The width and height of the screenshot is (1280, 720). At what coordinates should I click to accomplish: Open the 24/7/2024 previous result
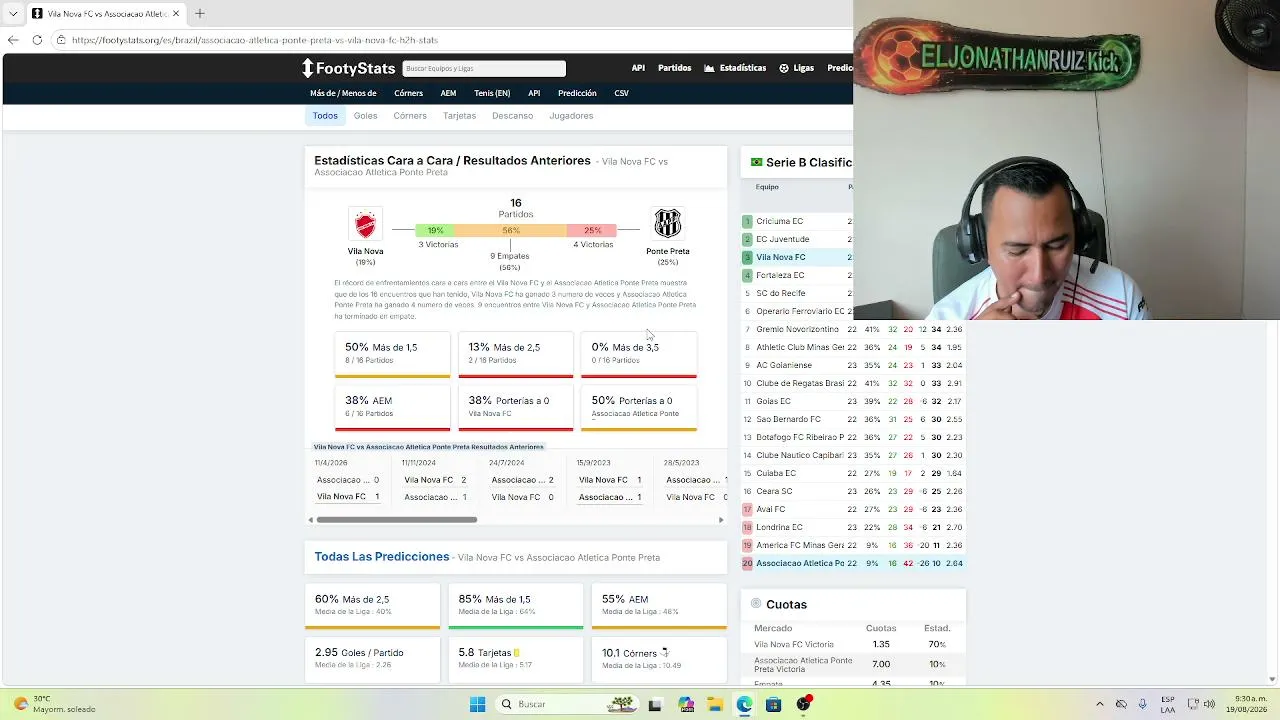(x=522, y=480)
